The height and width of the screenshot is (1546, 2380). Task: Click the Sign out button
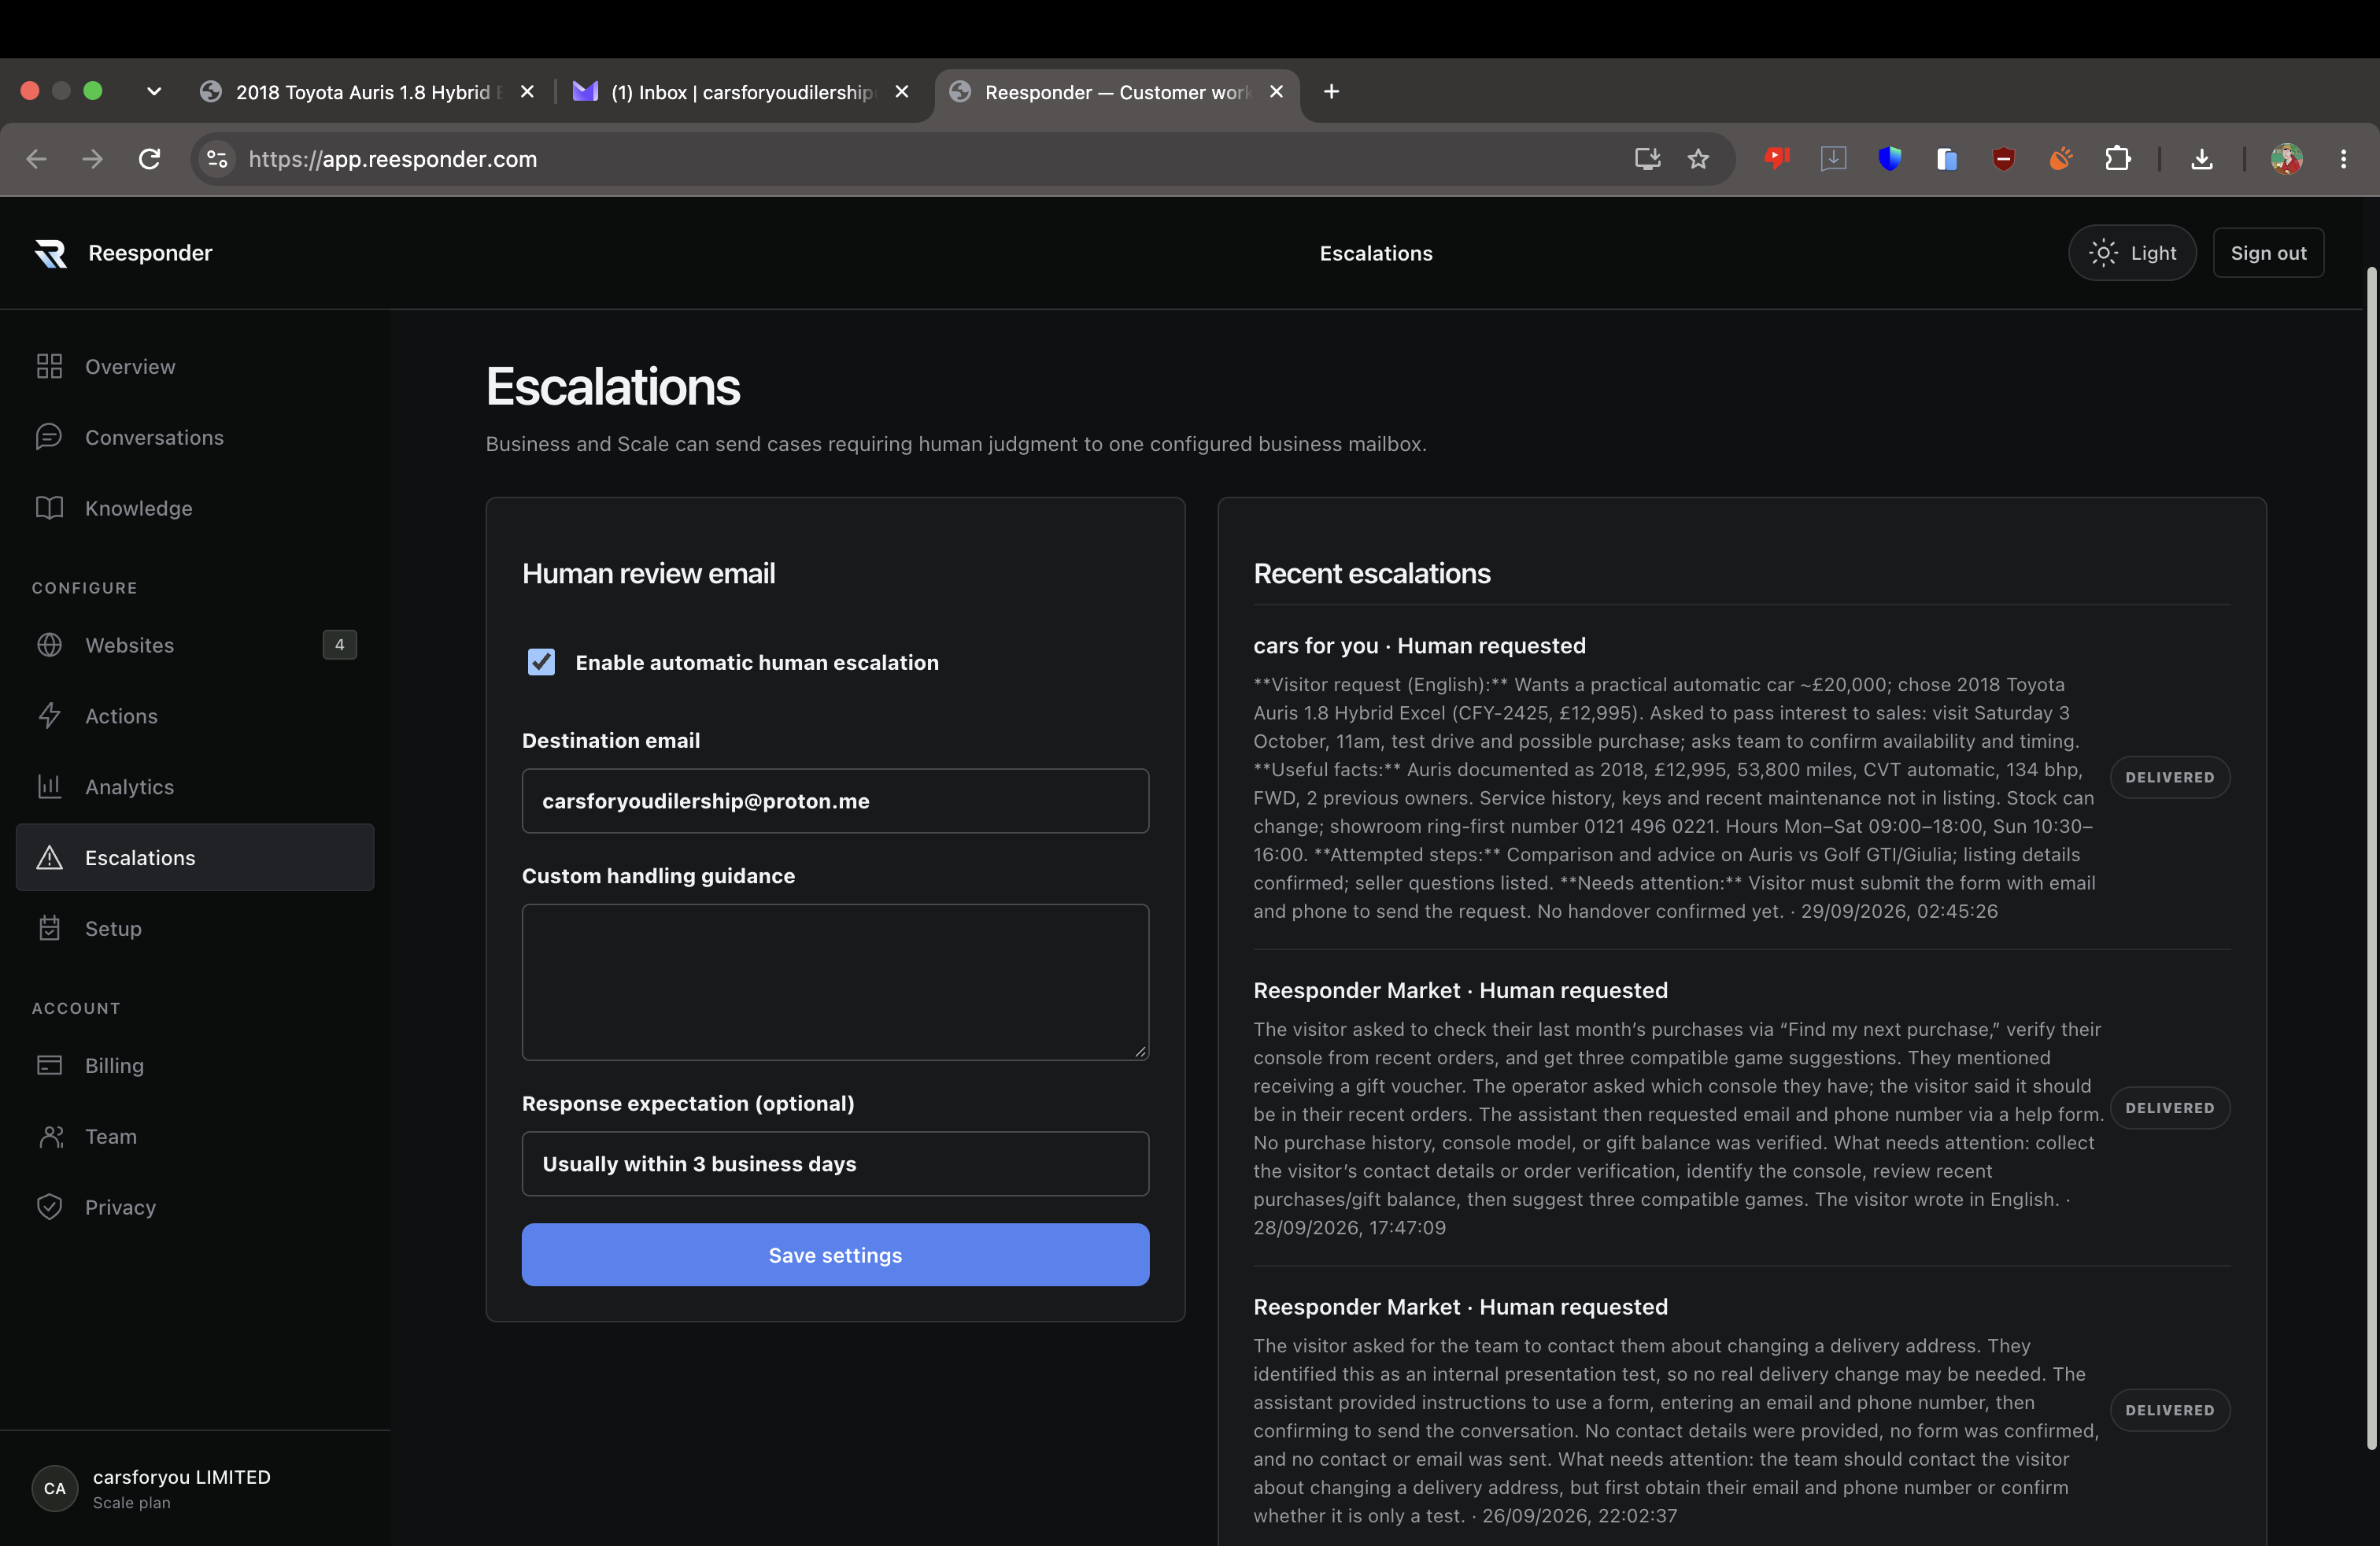[2268, 253]
